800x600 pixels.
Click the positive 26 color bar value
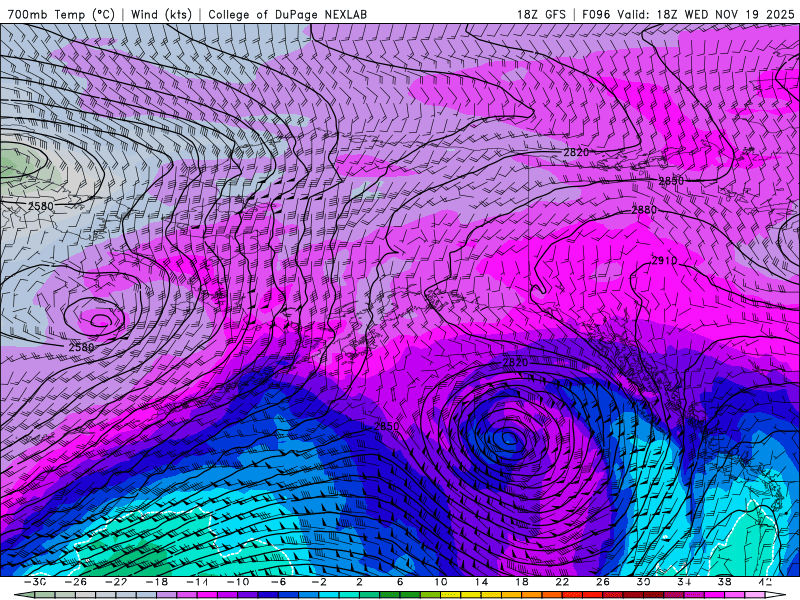click(603, 582)
